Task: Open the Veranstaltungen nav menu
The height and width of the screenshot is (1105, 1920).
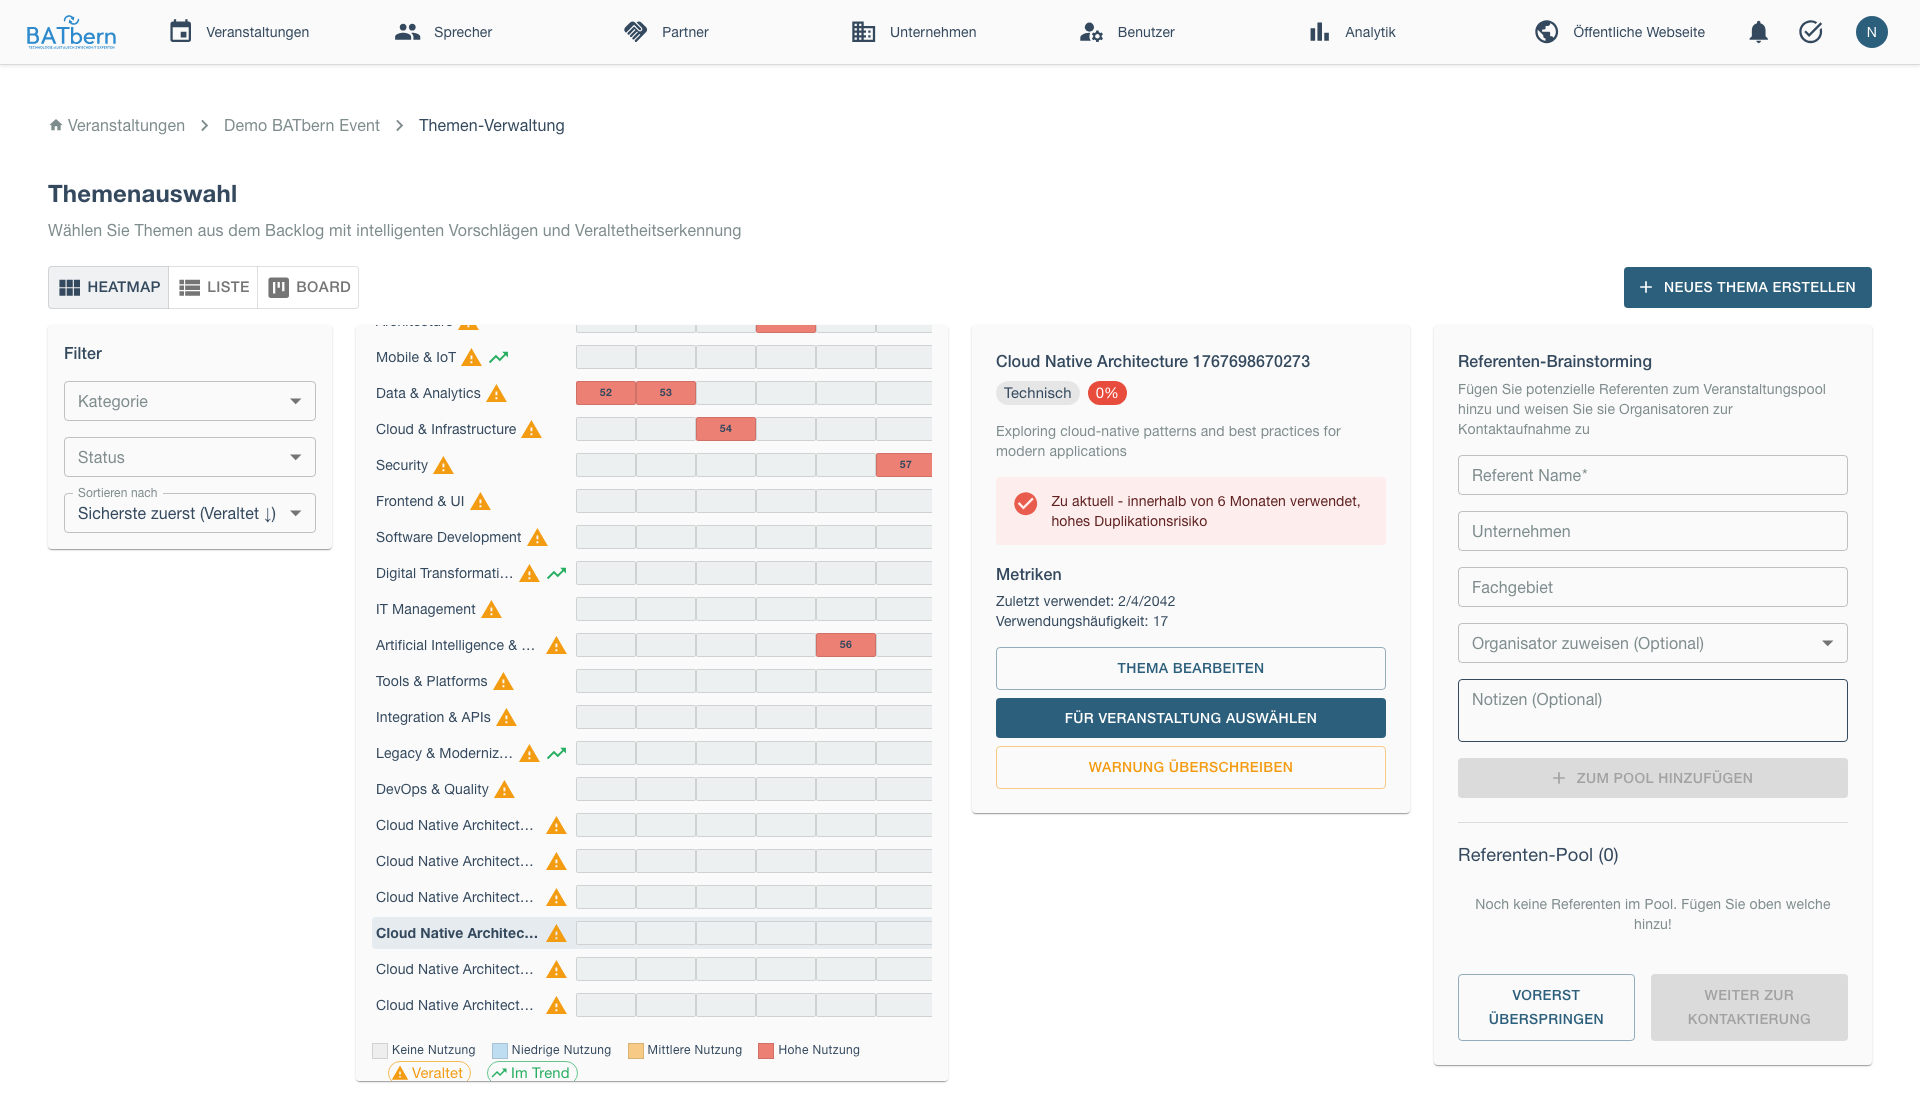Action: (x=239, y=32)
